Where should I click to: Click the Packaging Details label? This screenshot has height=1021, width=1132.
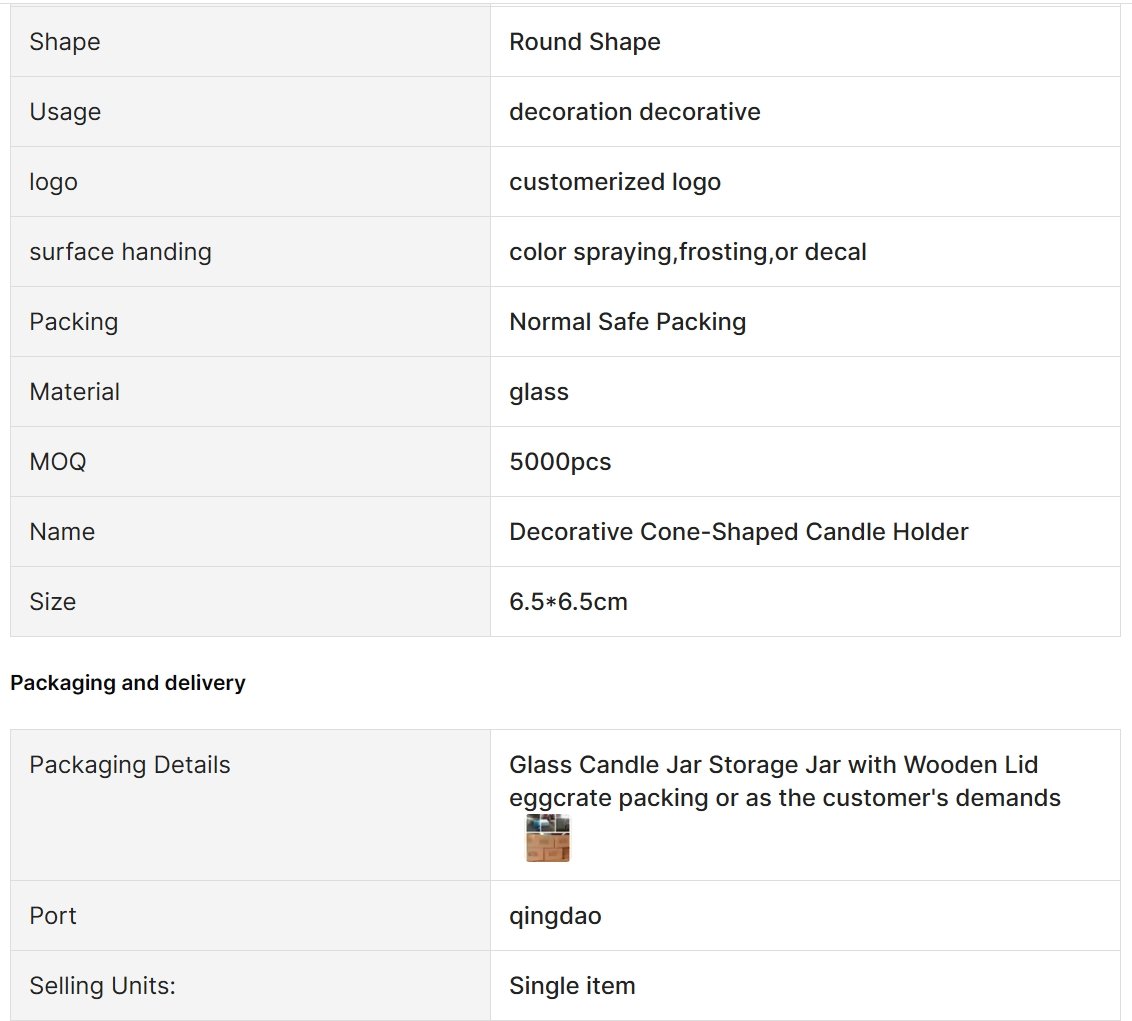tap(130, 765)
